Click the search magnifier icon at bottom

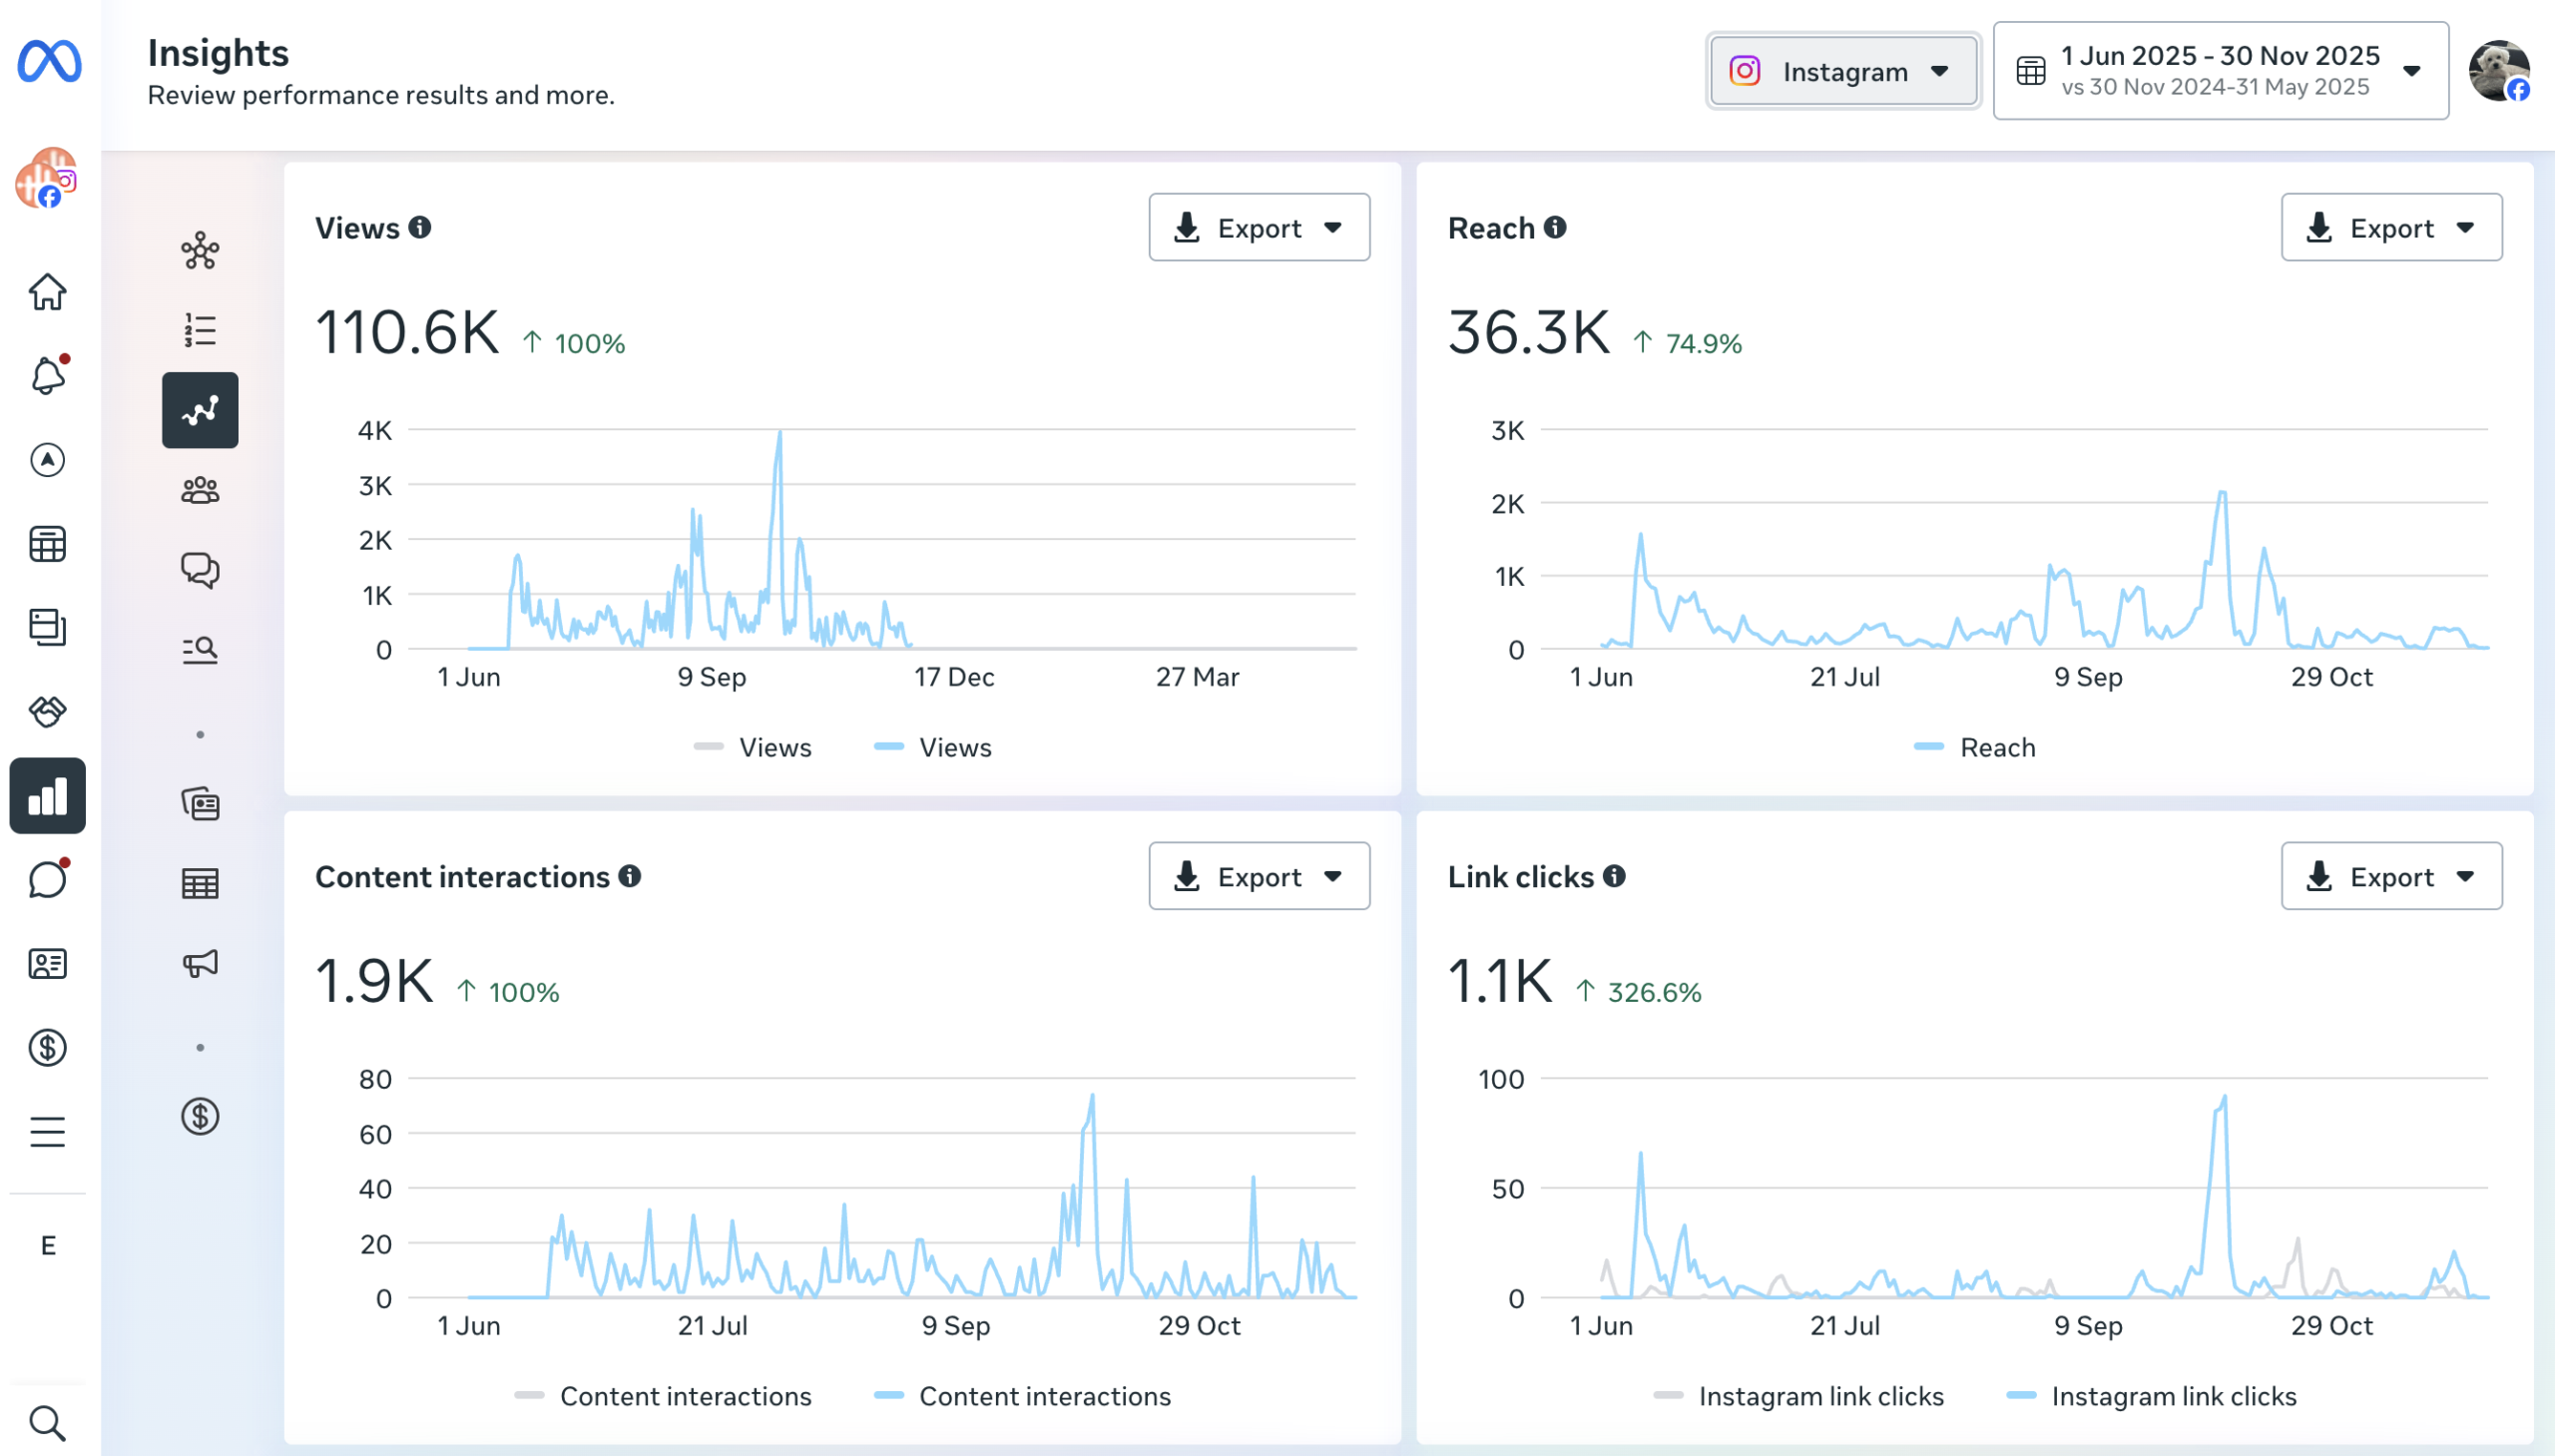pyautogui.click(x=47, y=1423)
